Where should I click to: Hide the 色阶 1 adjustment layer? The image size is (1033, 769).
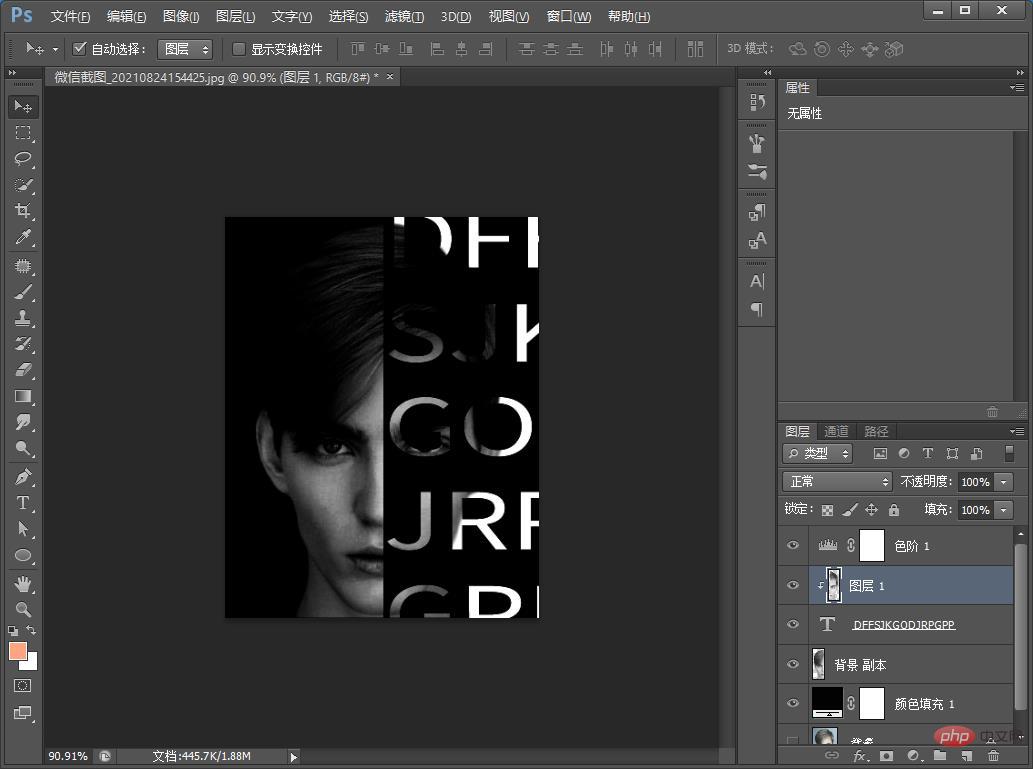[793, 545]
